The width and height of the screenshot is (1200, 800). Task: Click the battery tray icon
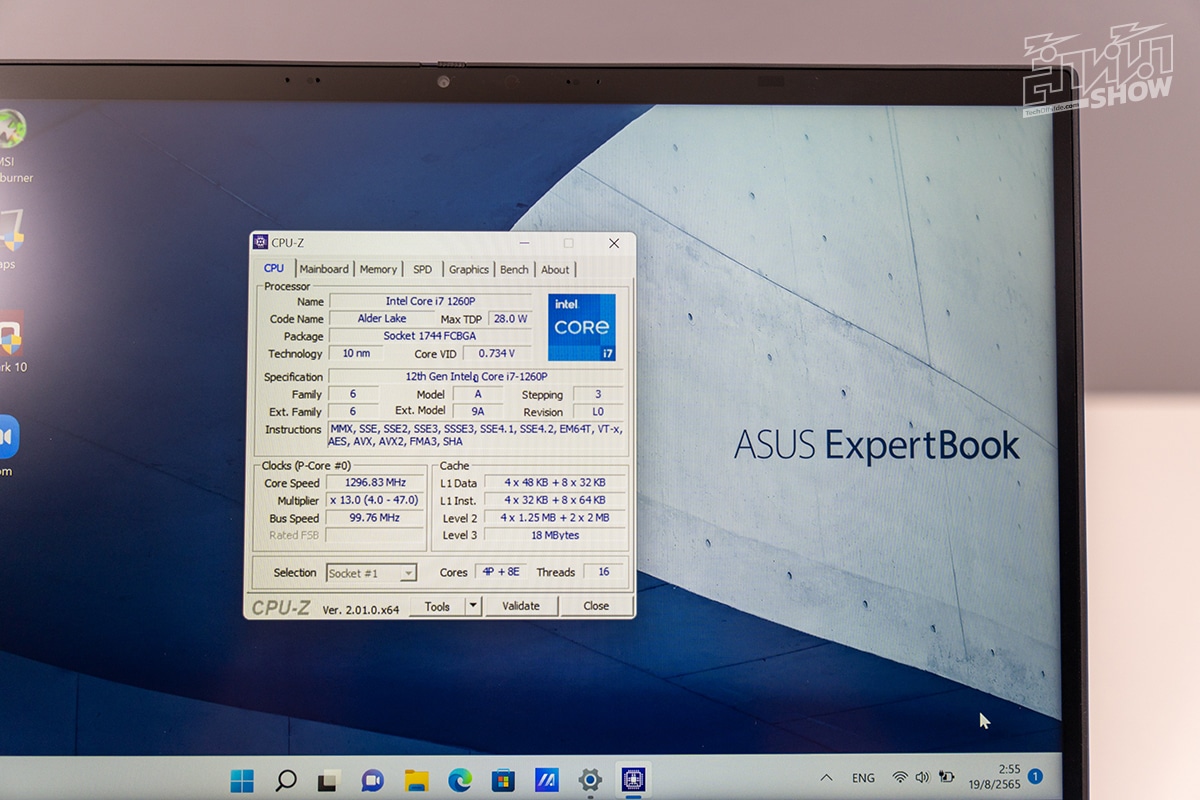click(x=946, y=777)
